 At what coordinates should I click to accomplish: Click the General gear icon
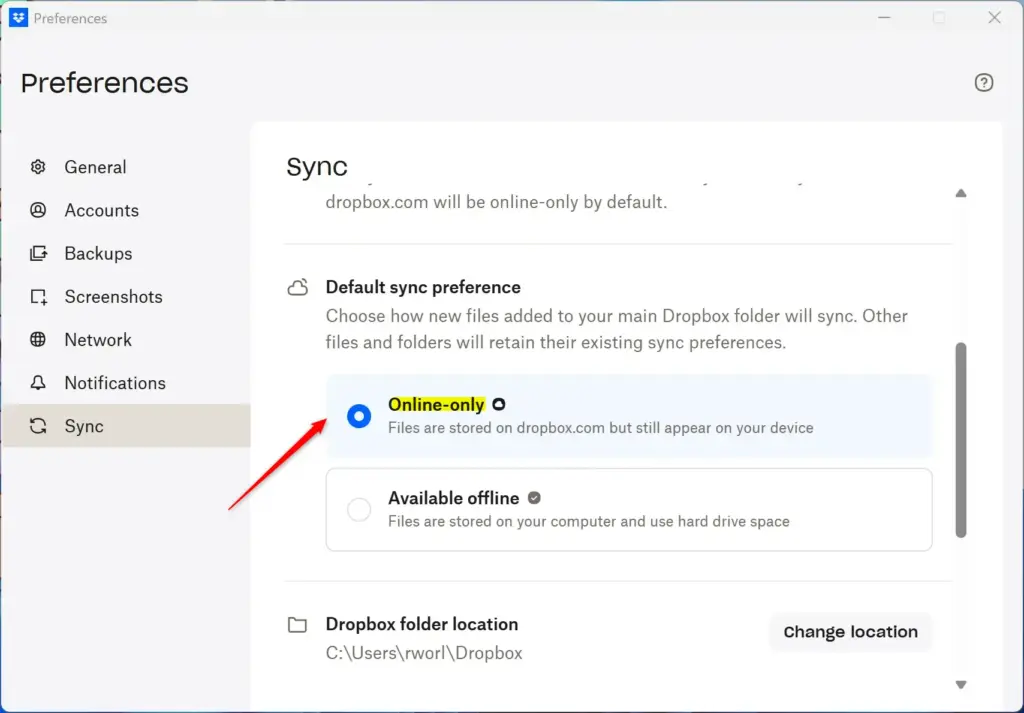[x=38, y=167]
